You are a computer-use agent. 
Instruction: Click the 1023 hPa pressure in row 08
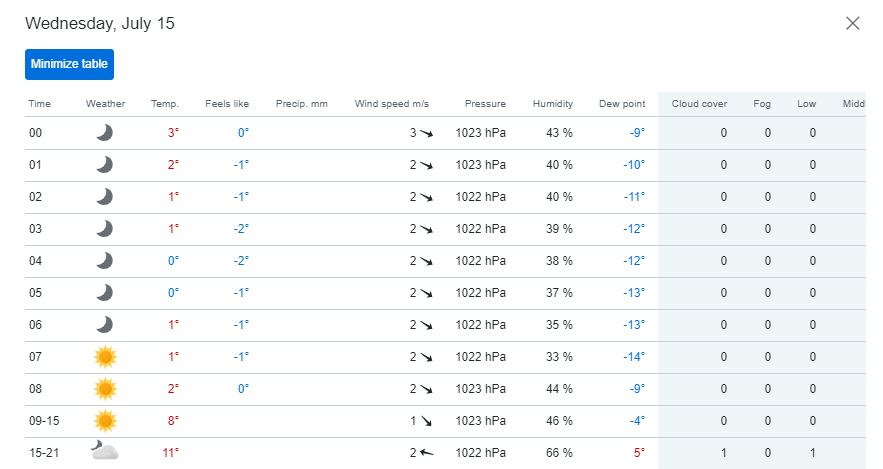pos(480,388)
